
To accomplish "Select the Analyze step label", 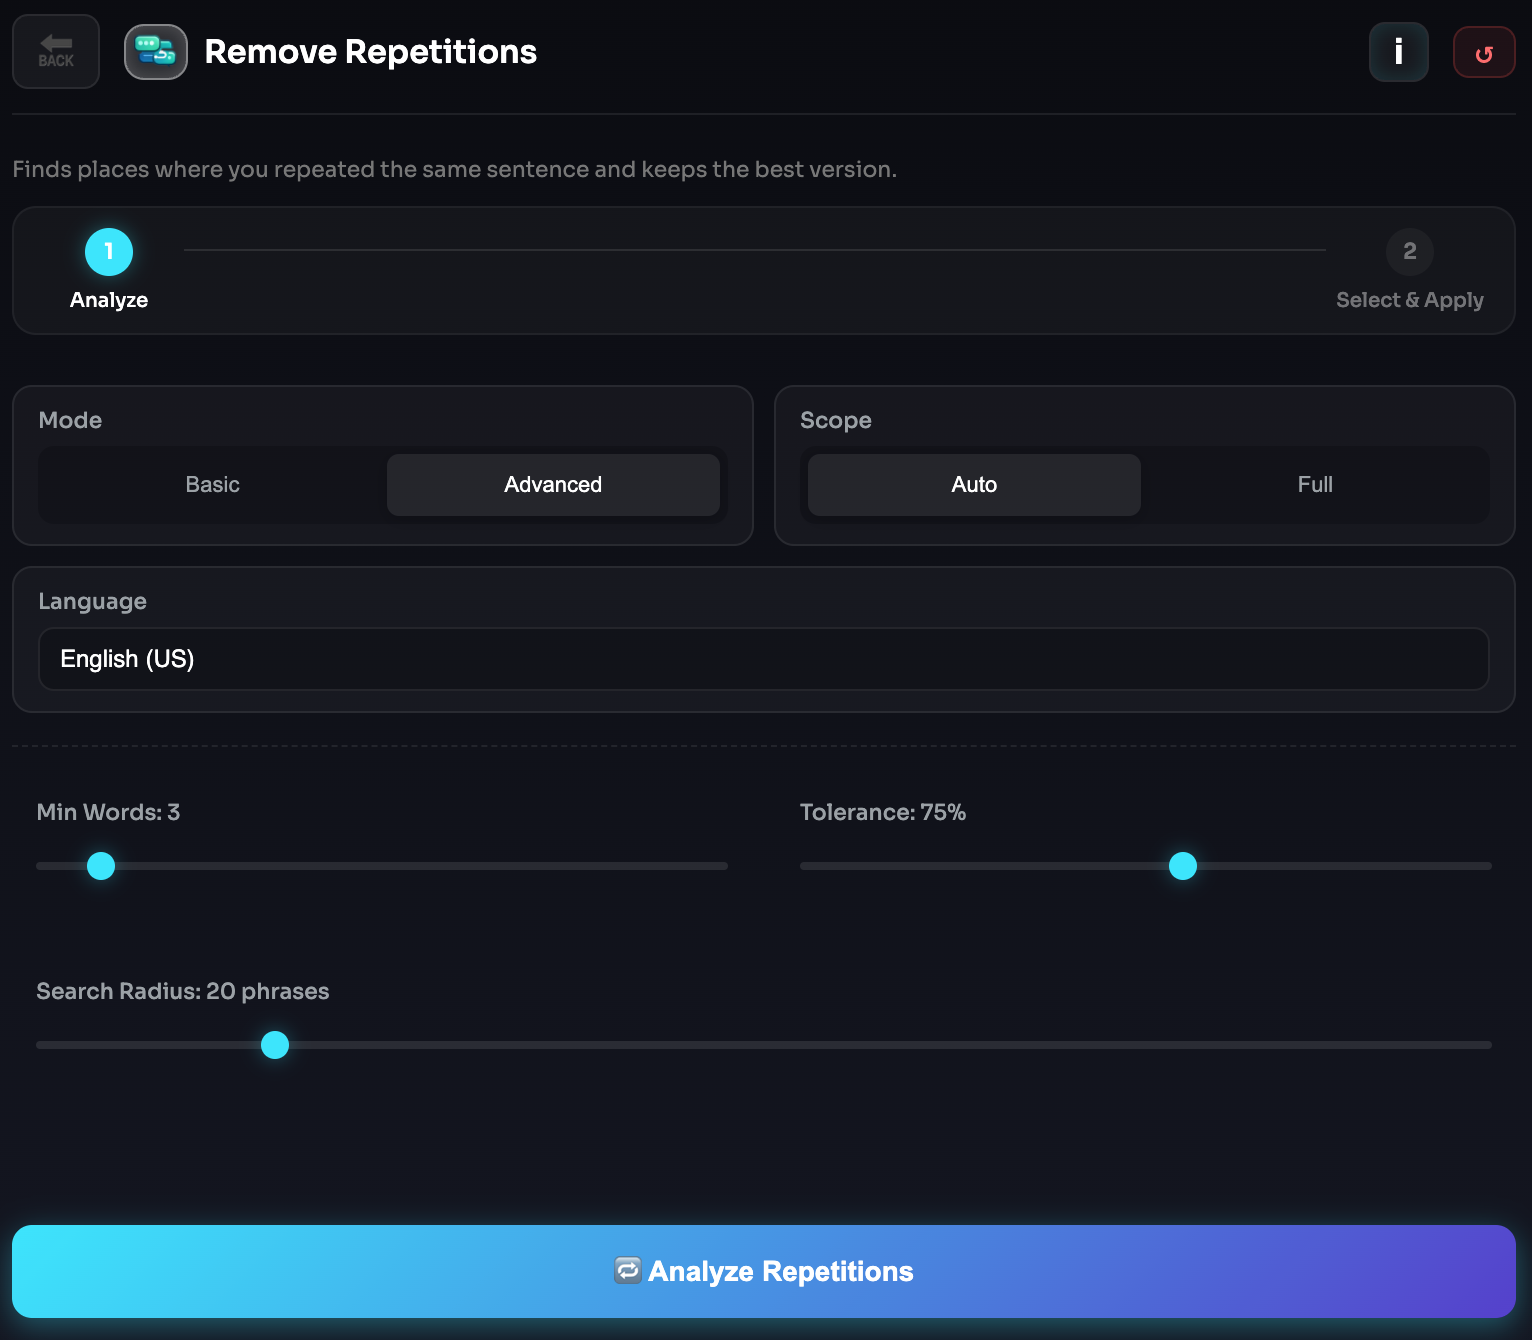I will [109, 300].
